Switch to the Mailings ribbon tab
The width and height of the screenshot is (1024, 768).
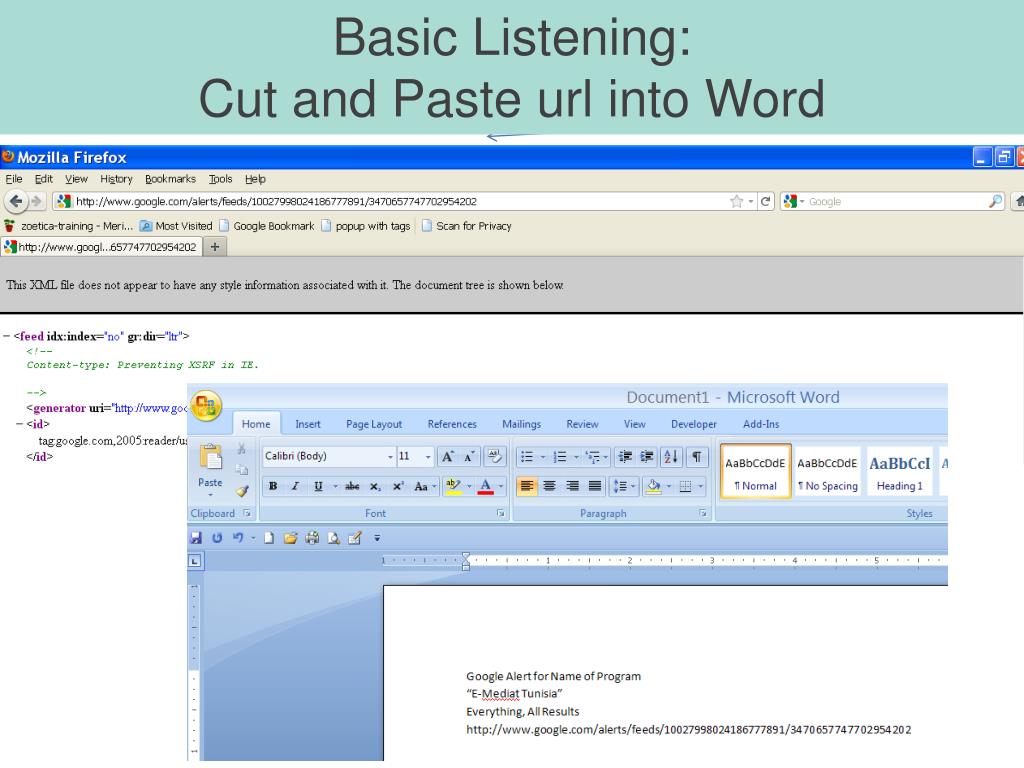pyautogui.click(x=521, y=424)
